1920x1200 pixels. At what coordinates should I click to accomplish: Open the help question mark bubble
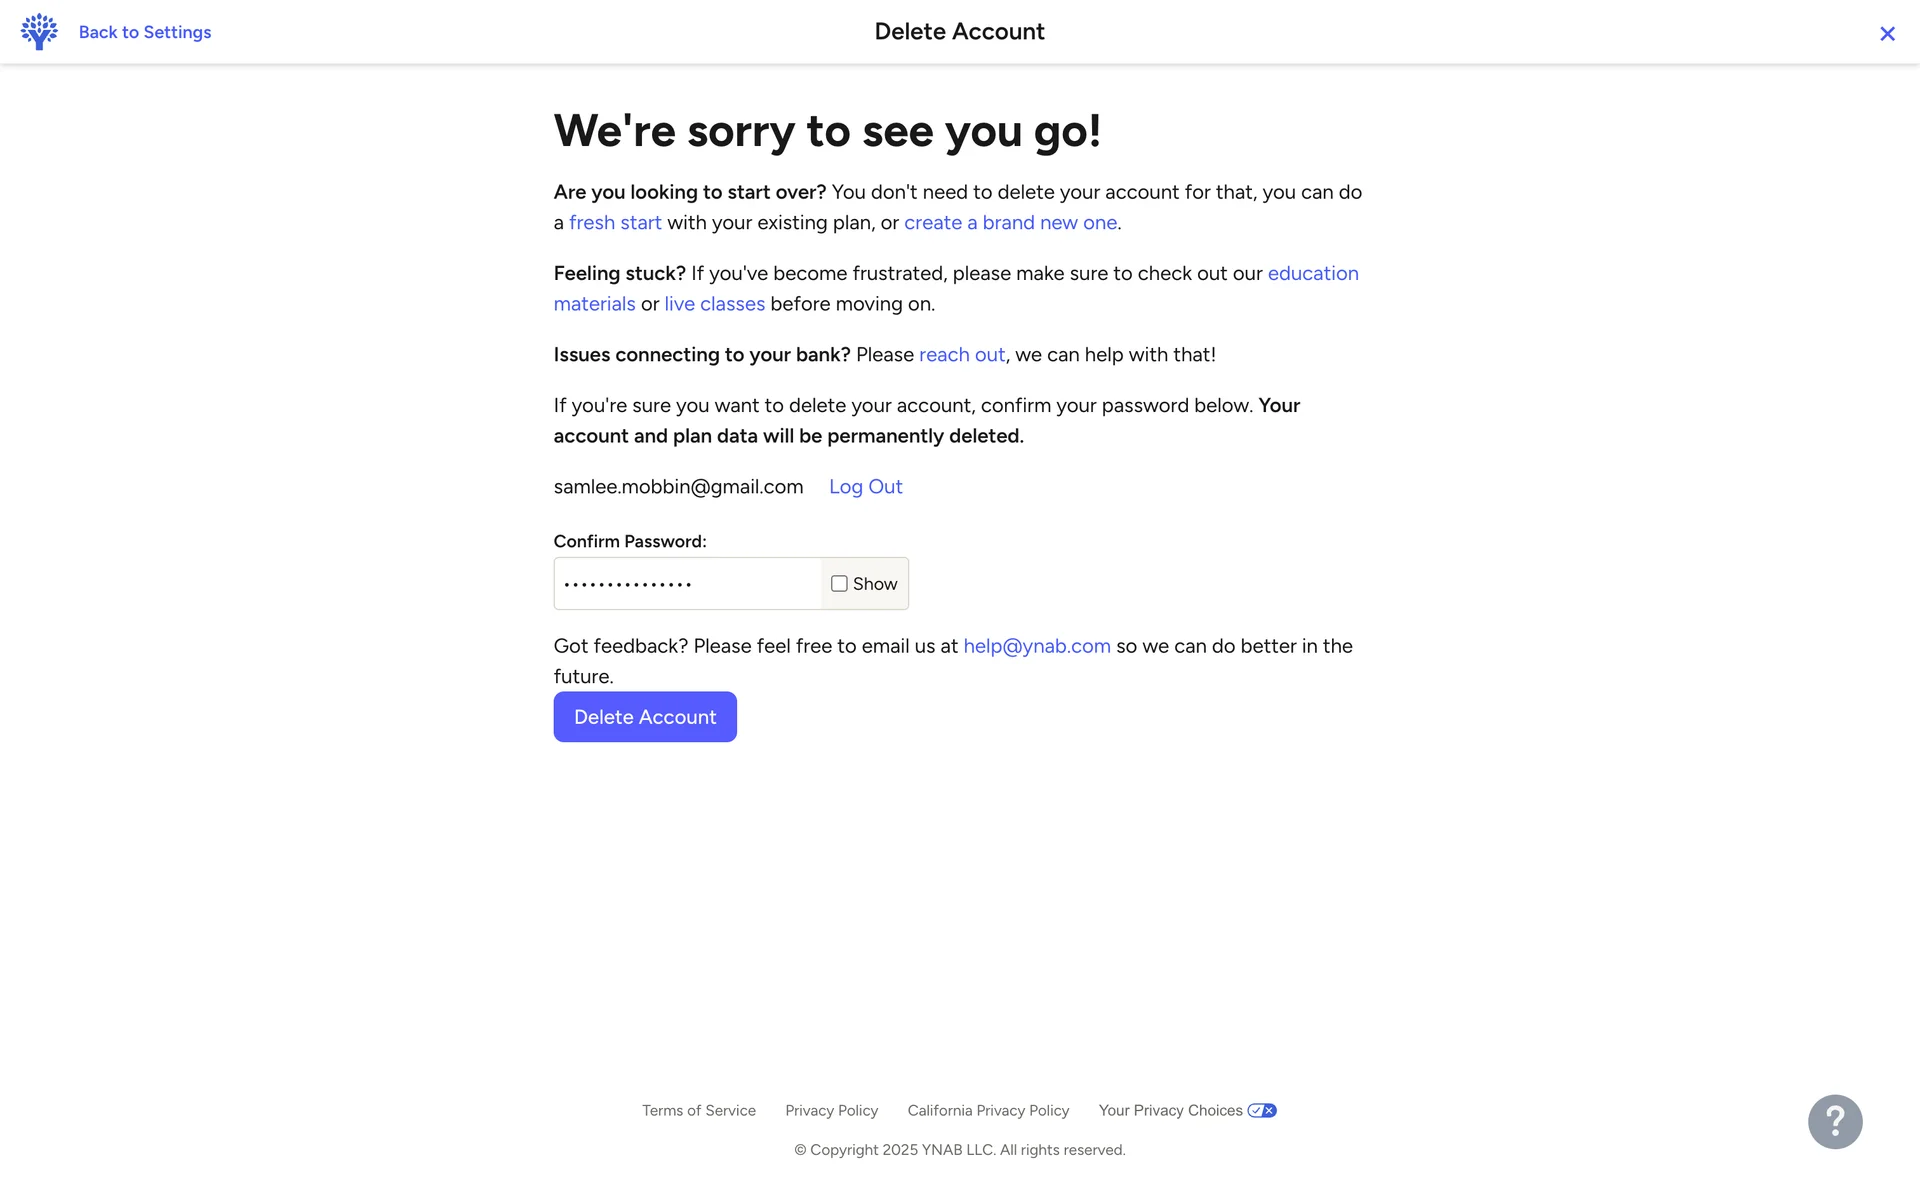coord(1834,1121)
